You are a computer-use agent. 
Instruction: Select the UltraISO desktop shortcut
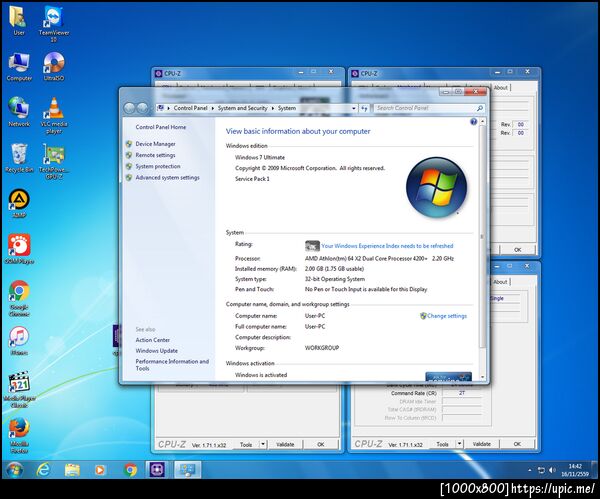click(54, 67)
